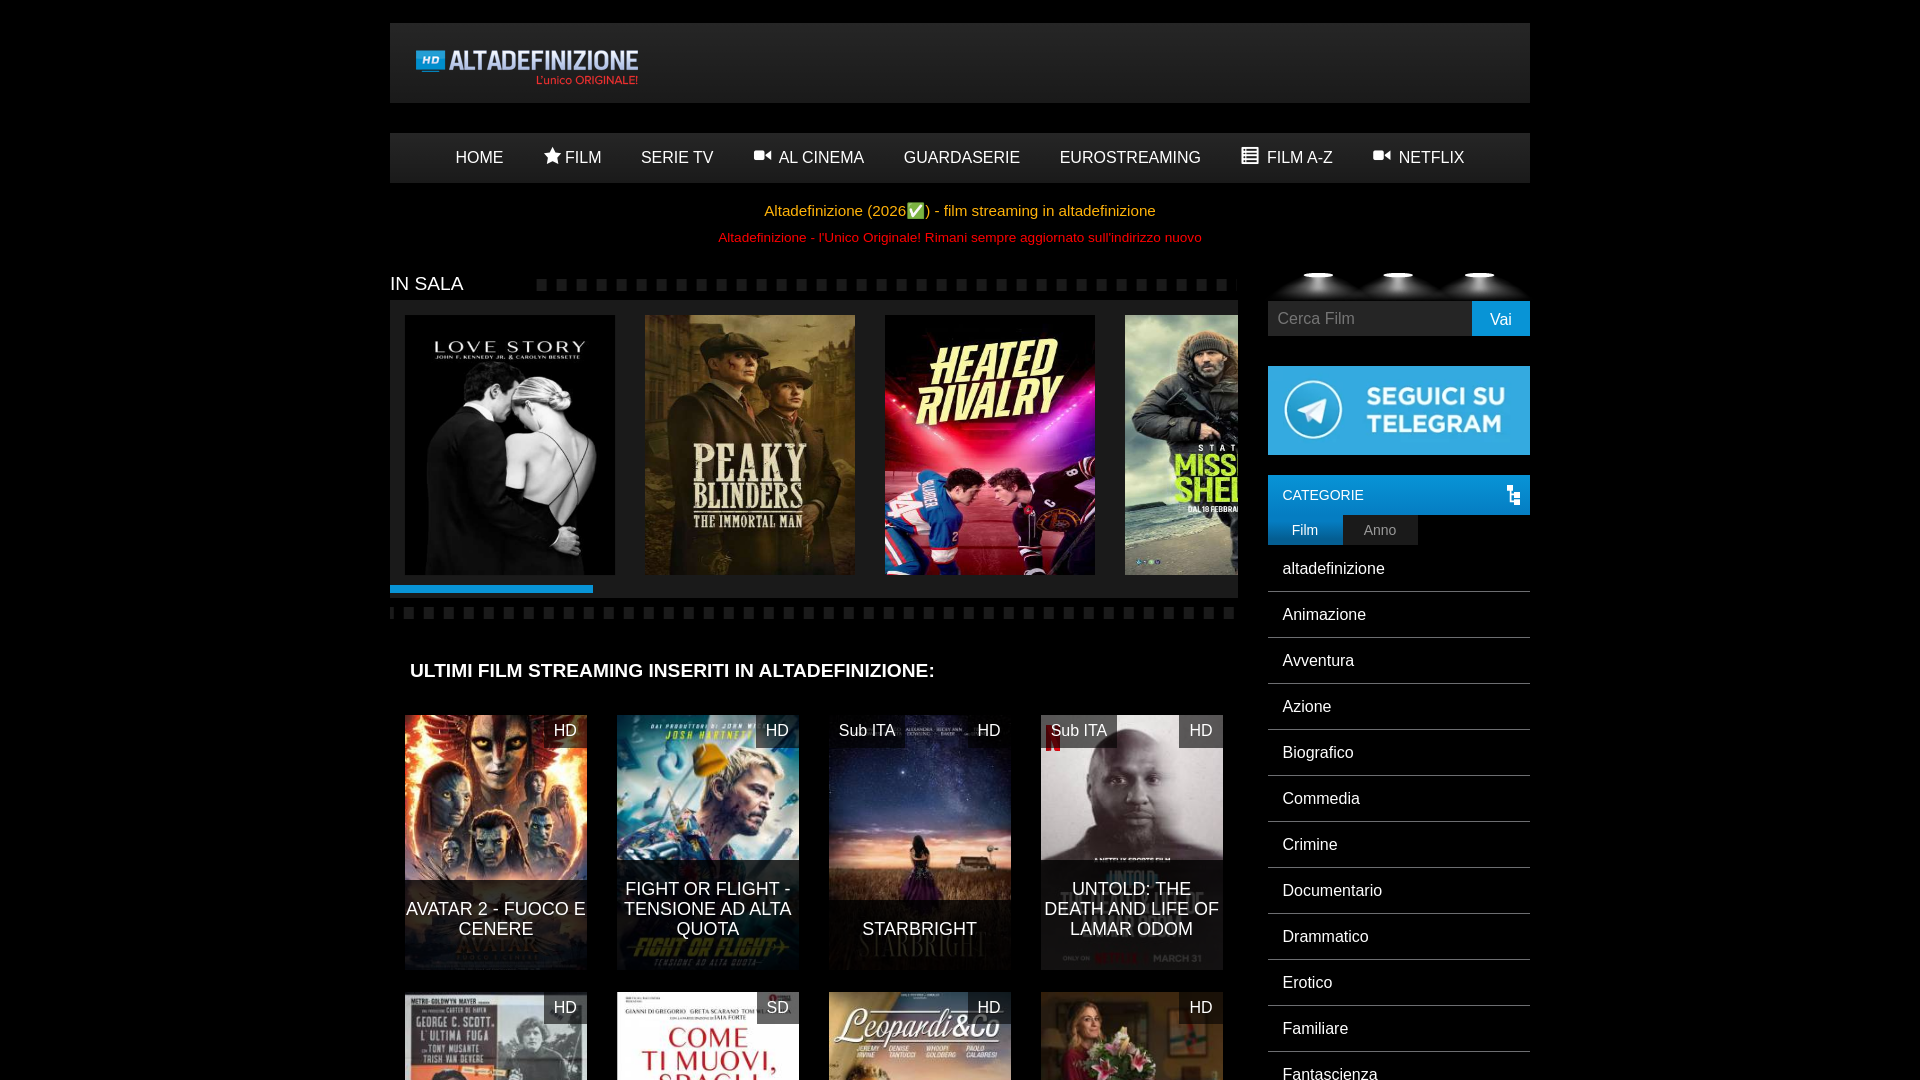Click the Telegram paper-plane icon

(x=1313, y=410)
